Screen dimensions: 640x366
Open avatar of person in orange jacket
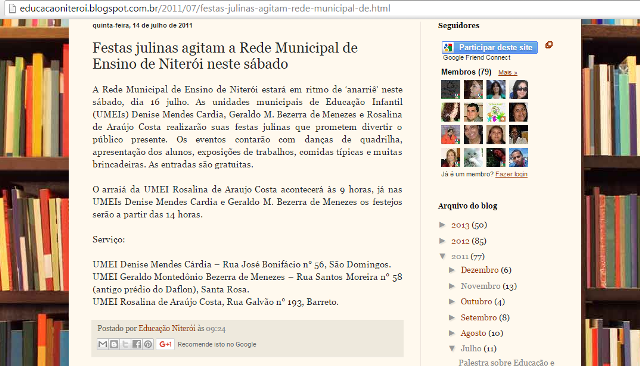450,134
